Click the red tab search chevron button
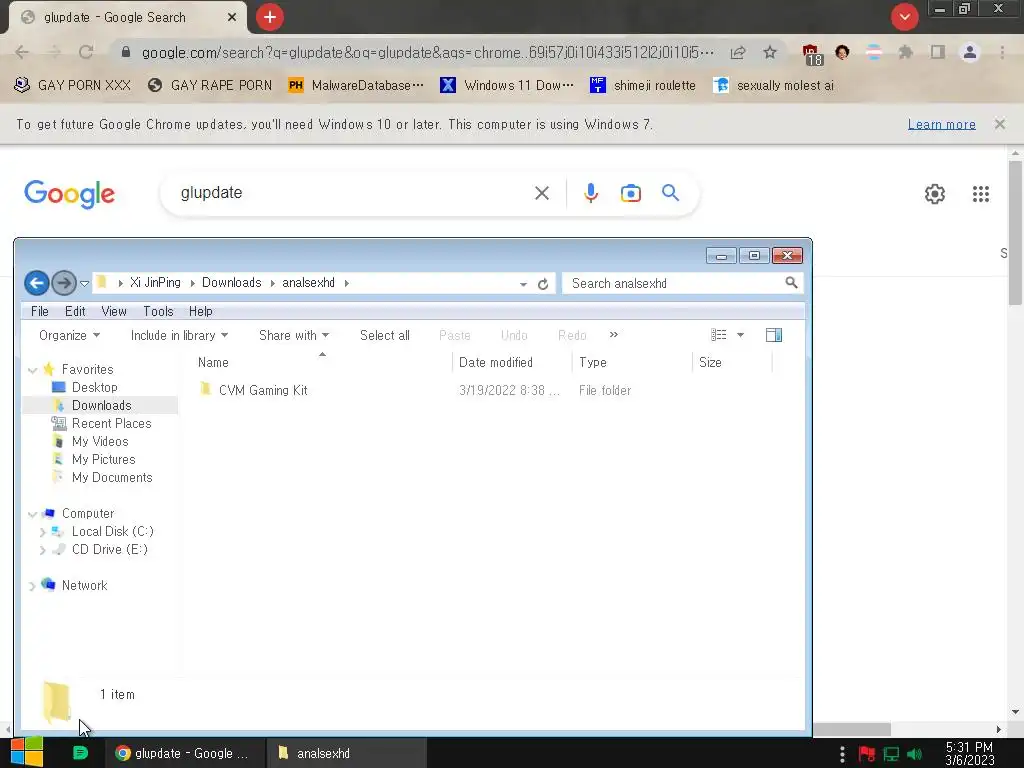Viewport: 1024px width, 768px height. click(x=904, y=17)
